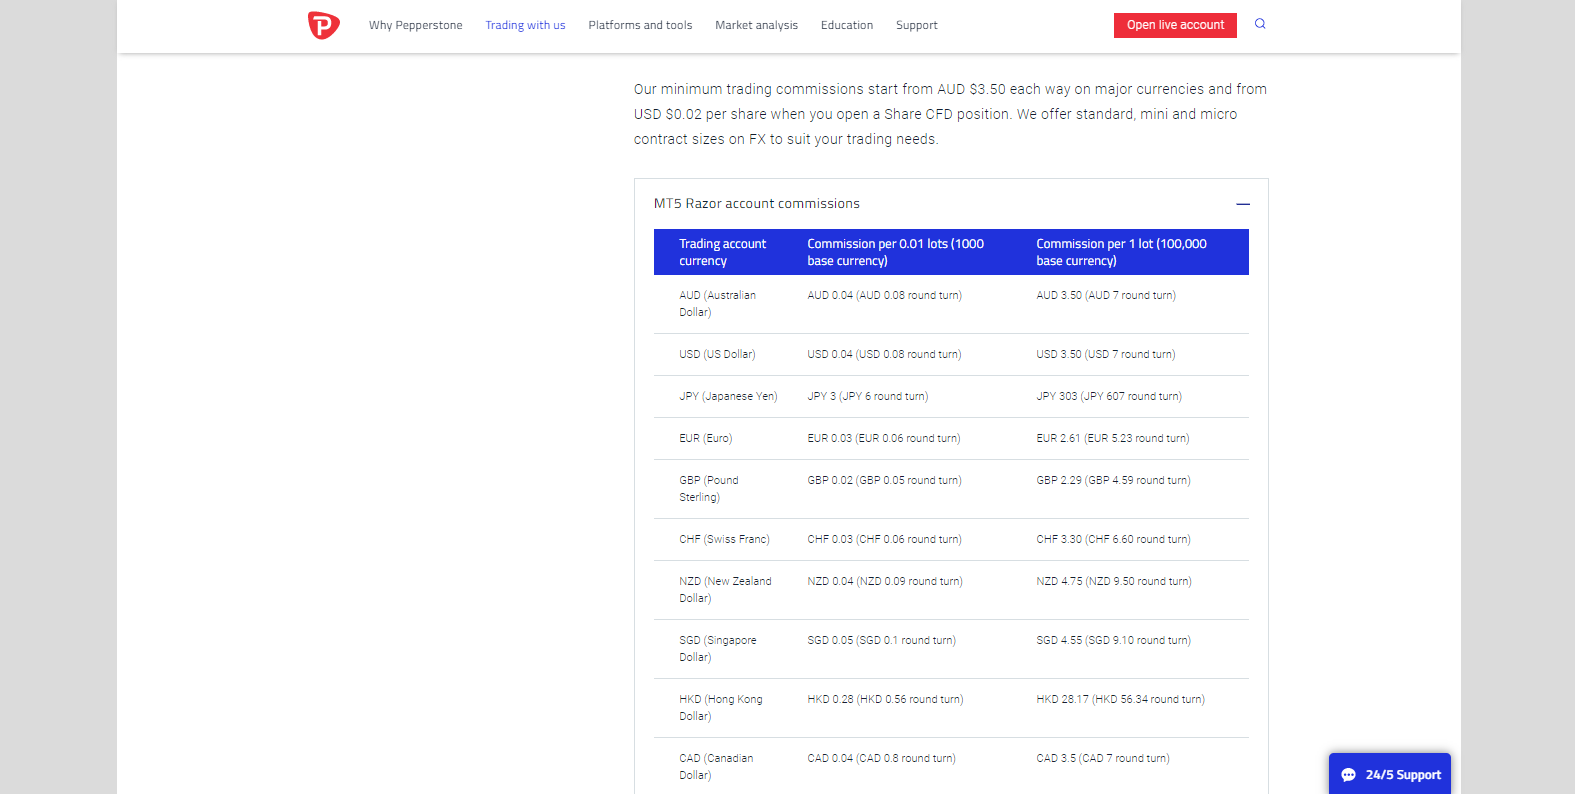Click the JPY 303 (JPY 607 round turn) cell
This screenshot has height=794, width=1575.
tap(1109, 396)
